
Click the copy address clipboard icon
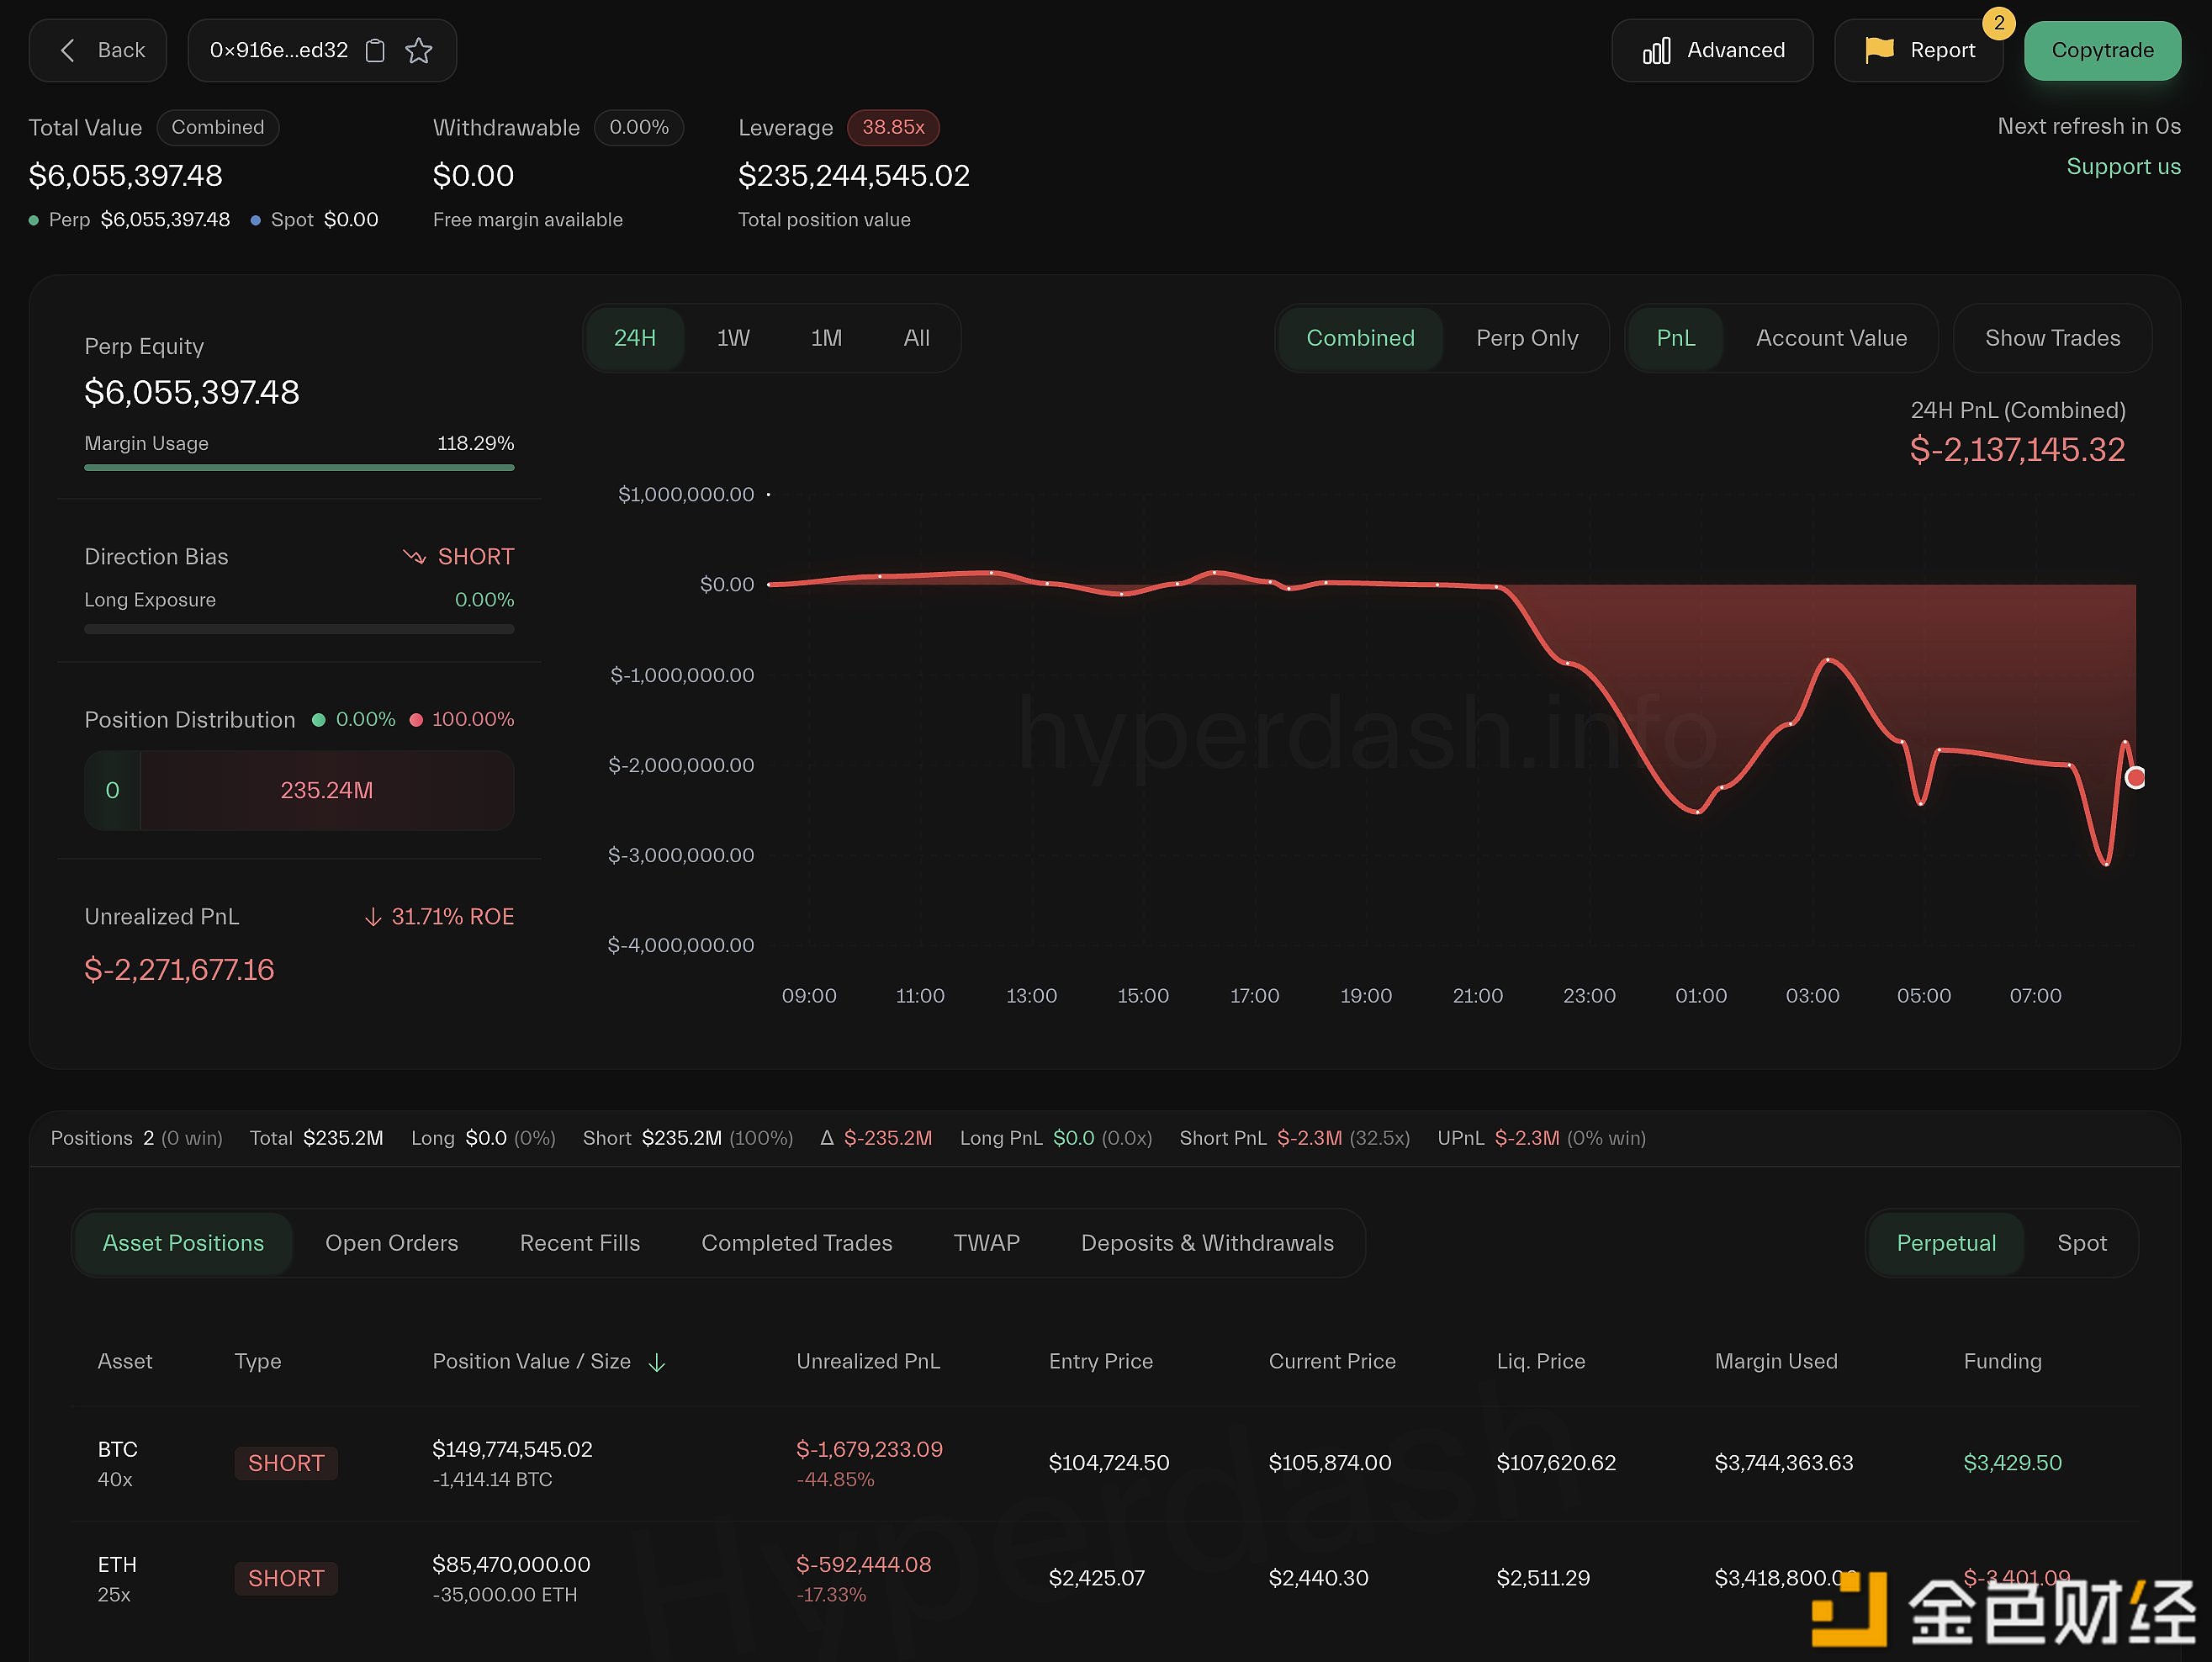click(375, 50)
